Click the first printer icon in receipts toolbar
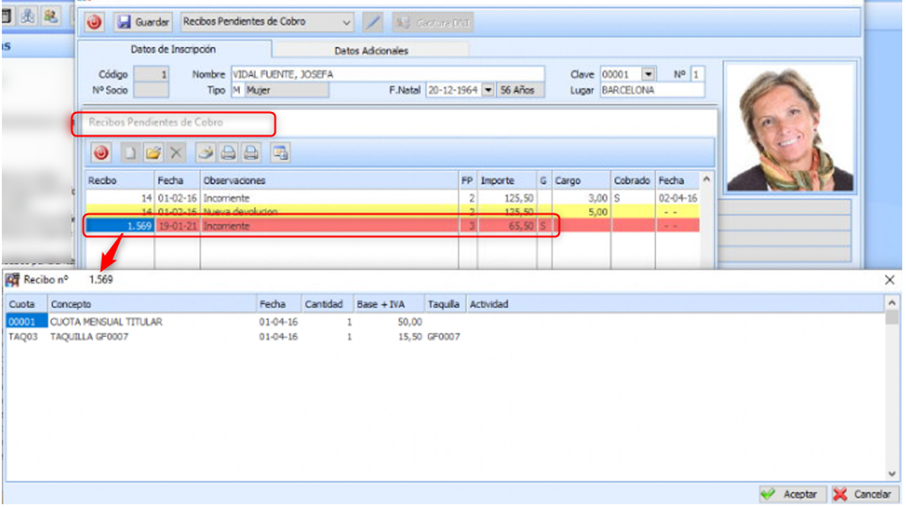906x507 pixels. point(228,153)
